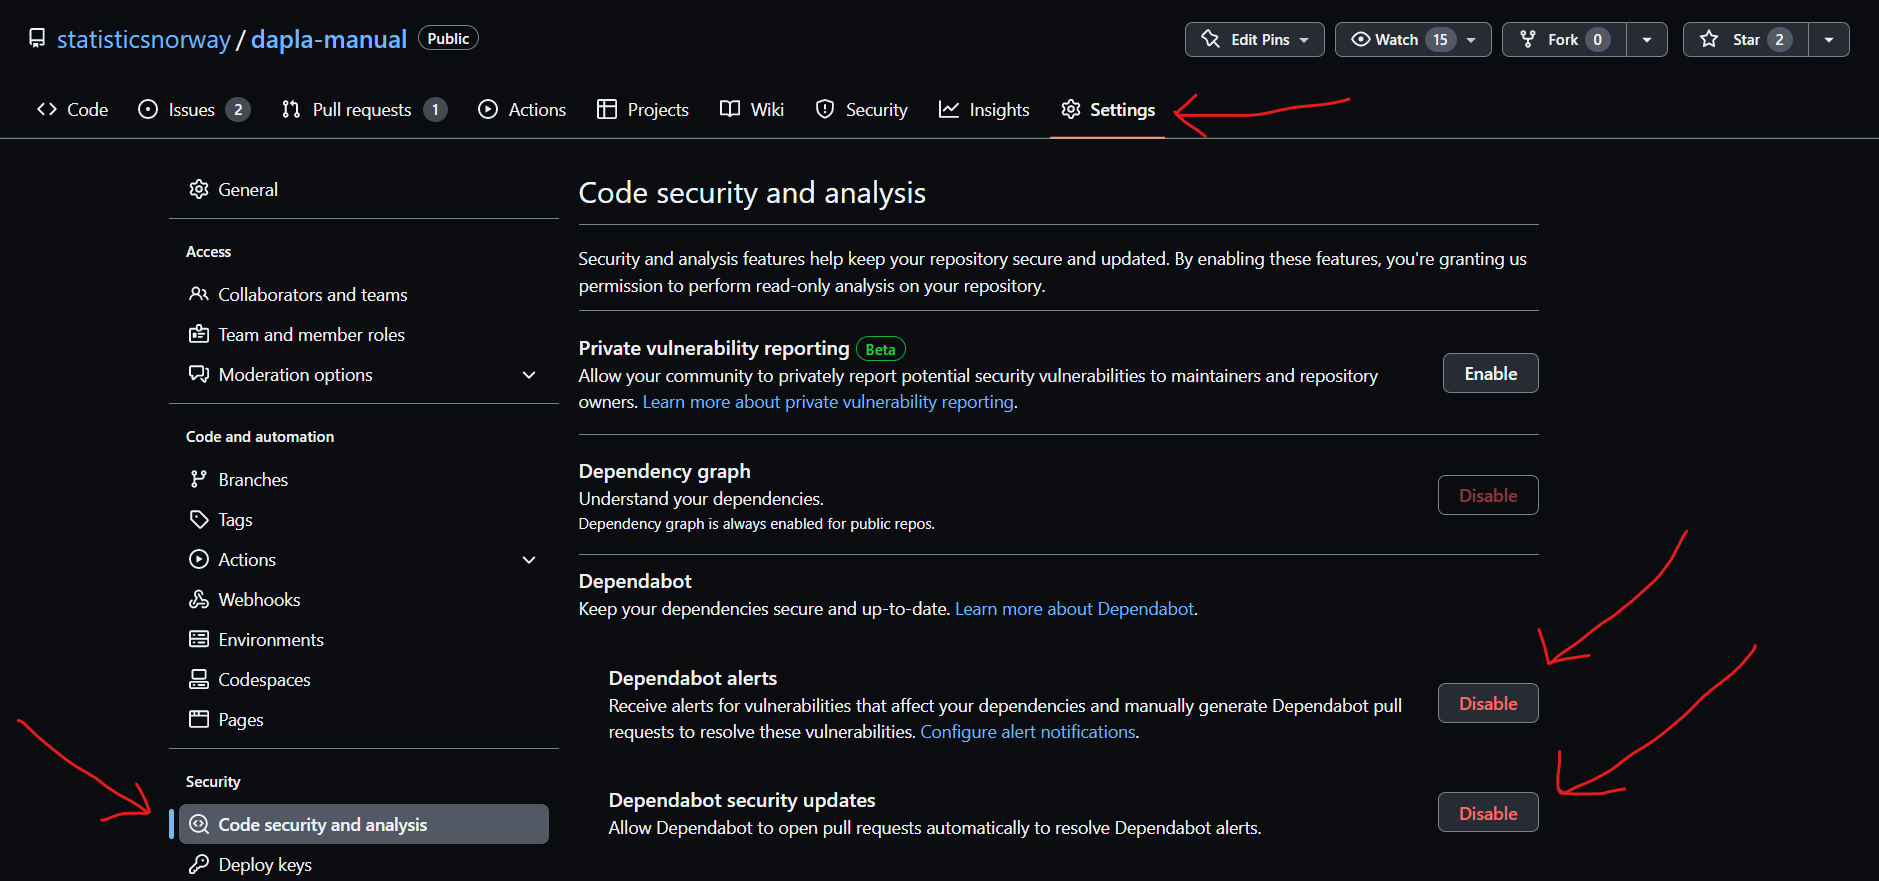Open the Insights tab
Image resolution: width=1879 pixels, height=881 pixels.
point(984,109)
